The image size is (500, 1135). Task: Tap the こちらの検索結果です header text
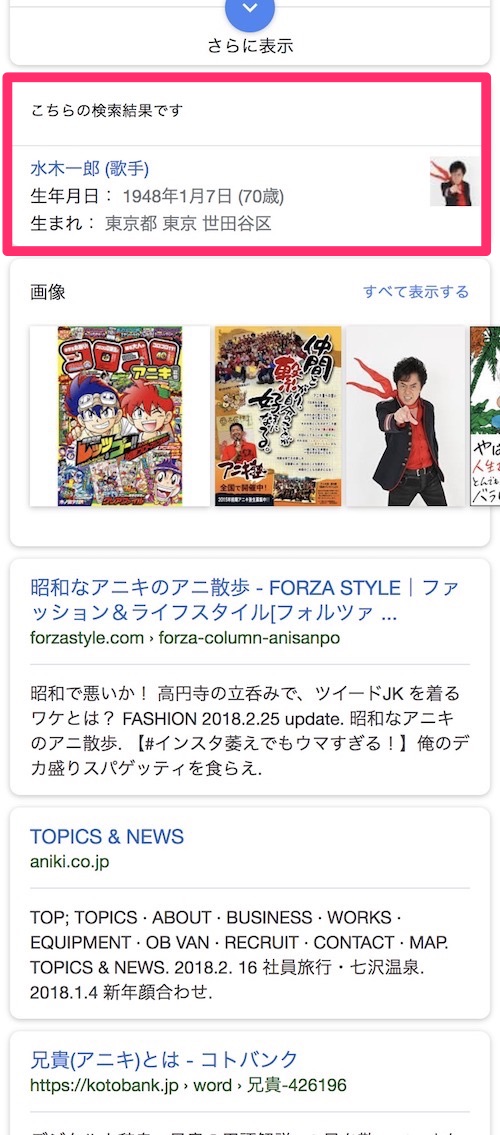pyautogui.click(x=107, y=111)
